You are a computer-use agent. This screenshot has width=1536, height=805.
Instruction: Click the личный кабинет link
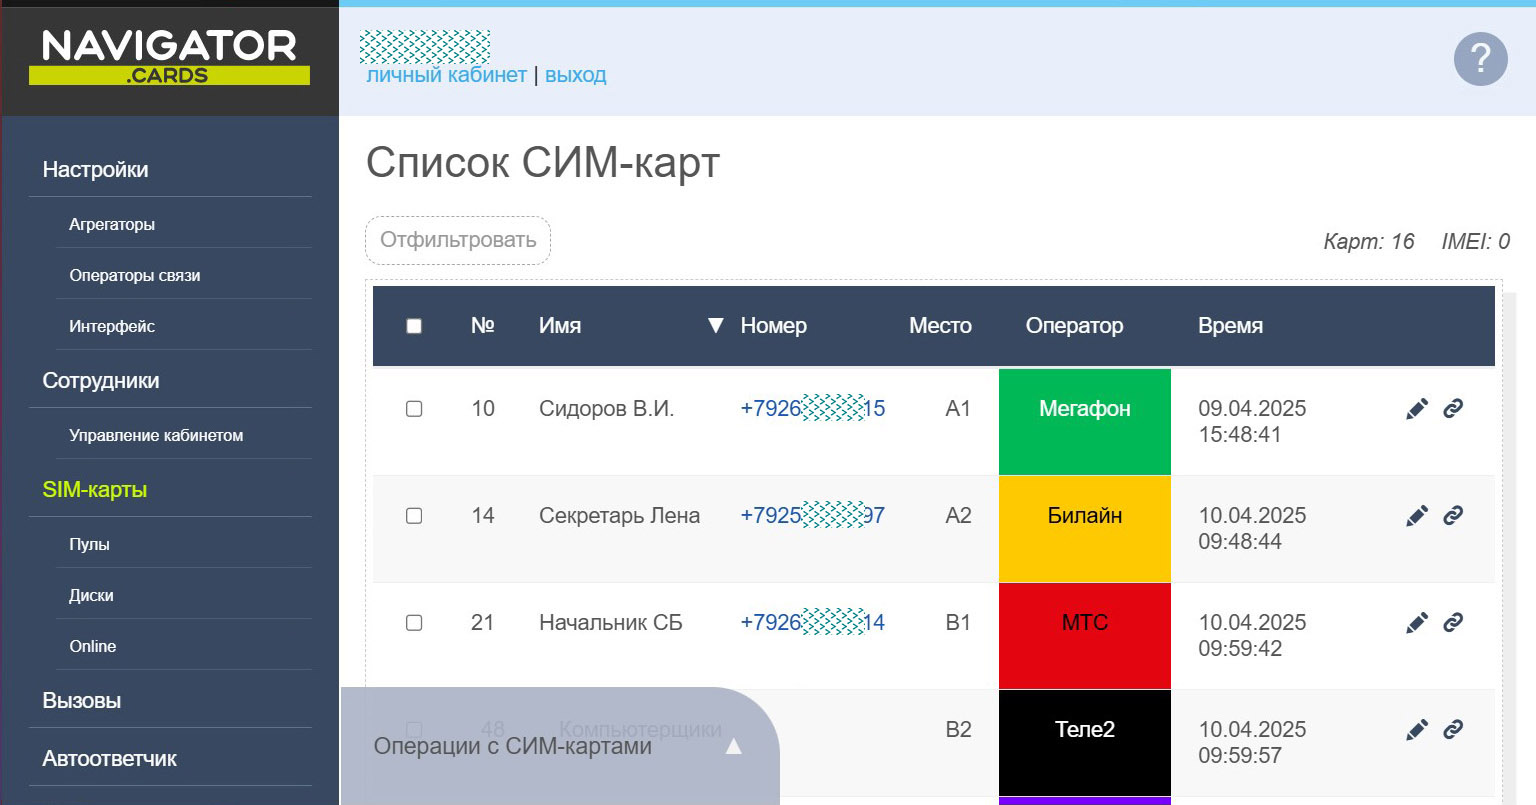pyautogui.click(x=446, y=75)
